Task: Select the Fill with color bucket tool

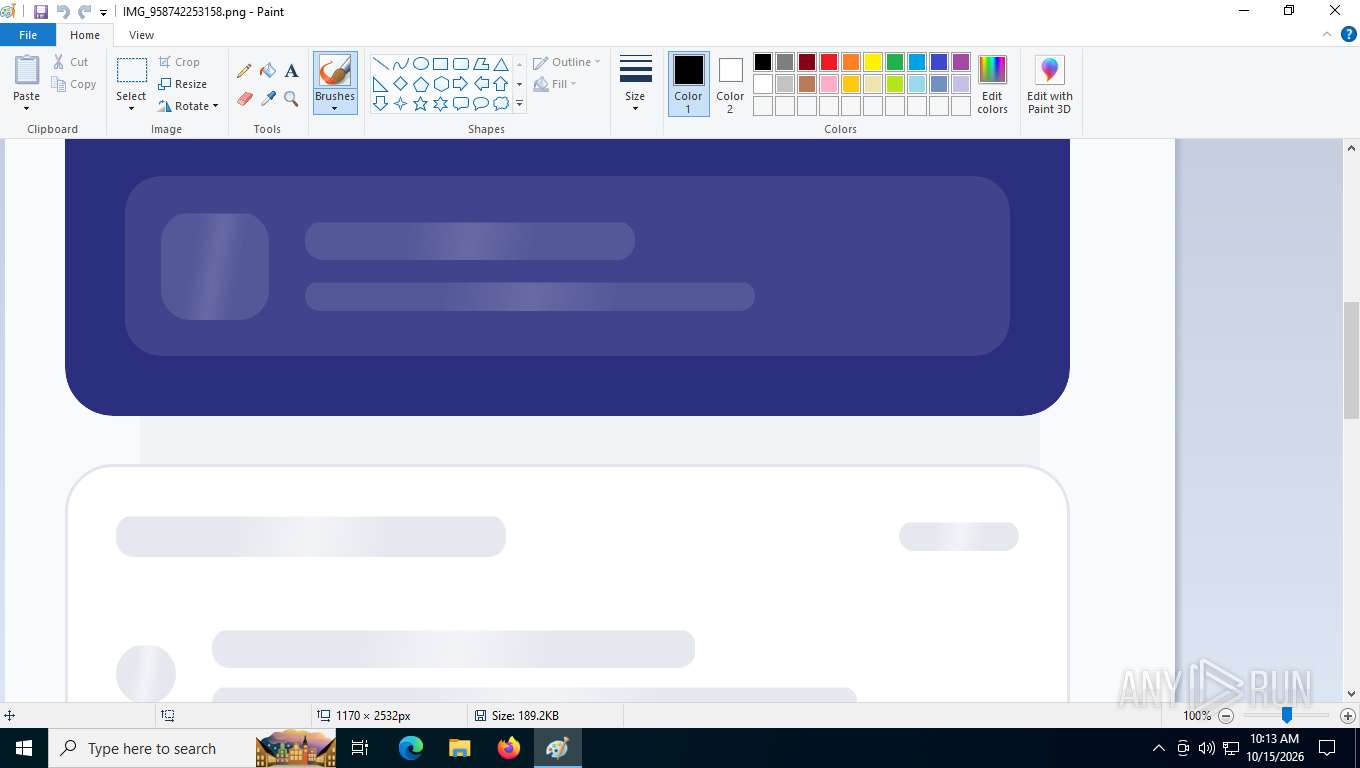Action: [x=268, y=71]
